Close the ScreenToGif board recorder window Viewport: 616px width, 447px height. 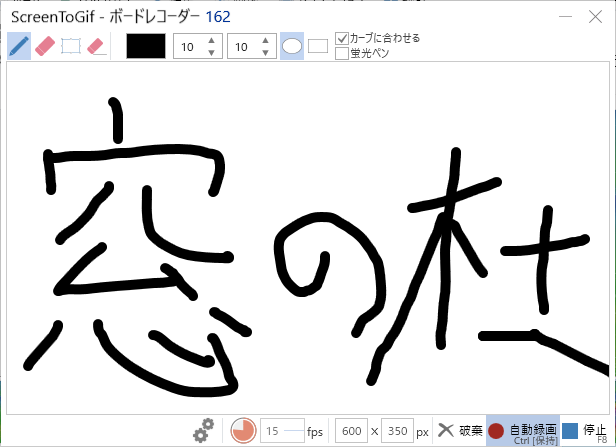point(596,16)
